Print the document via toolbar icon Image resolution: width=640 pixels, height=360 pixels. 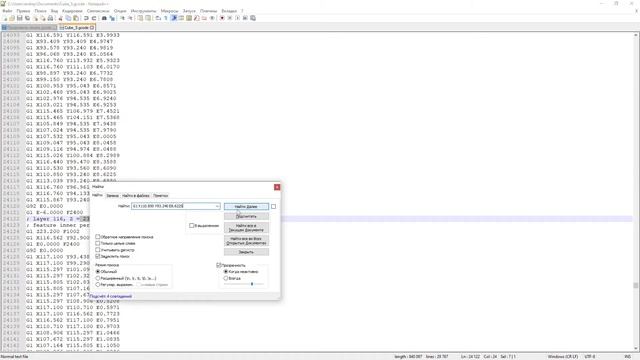[50, 18]
